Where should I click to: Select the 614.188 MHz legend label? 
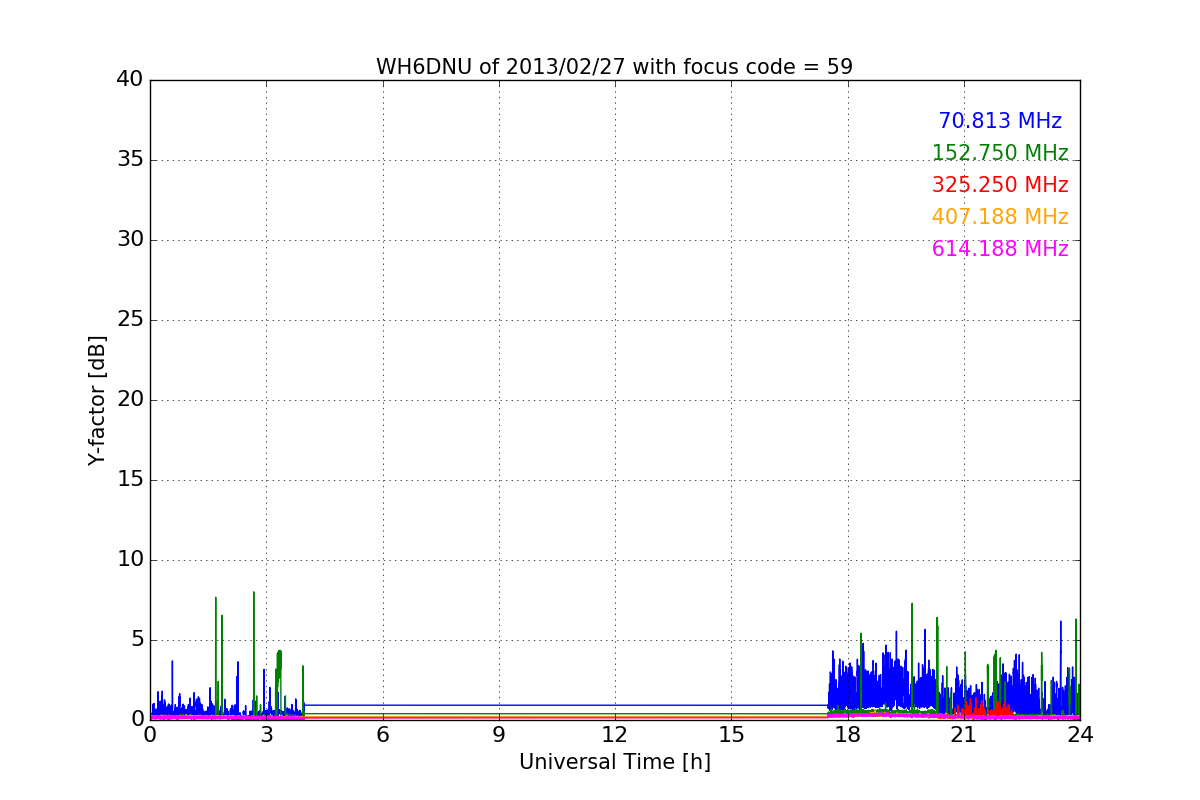[x=1000, y=249]
